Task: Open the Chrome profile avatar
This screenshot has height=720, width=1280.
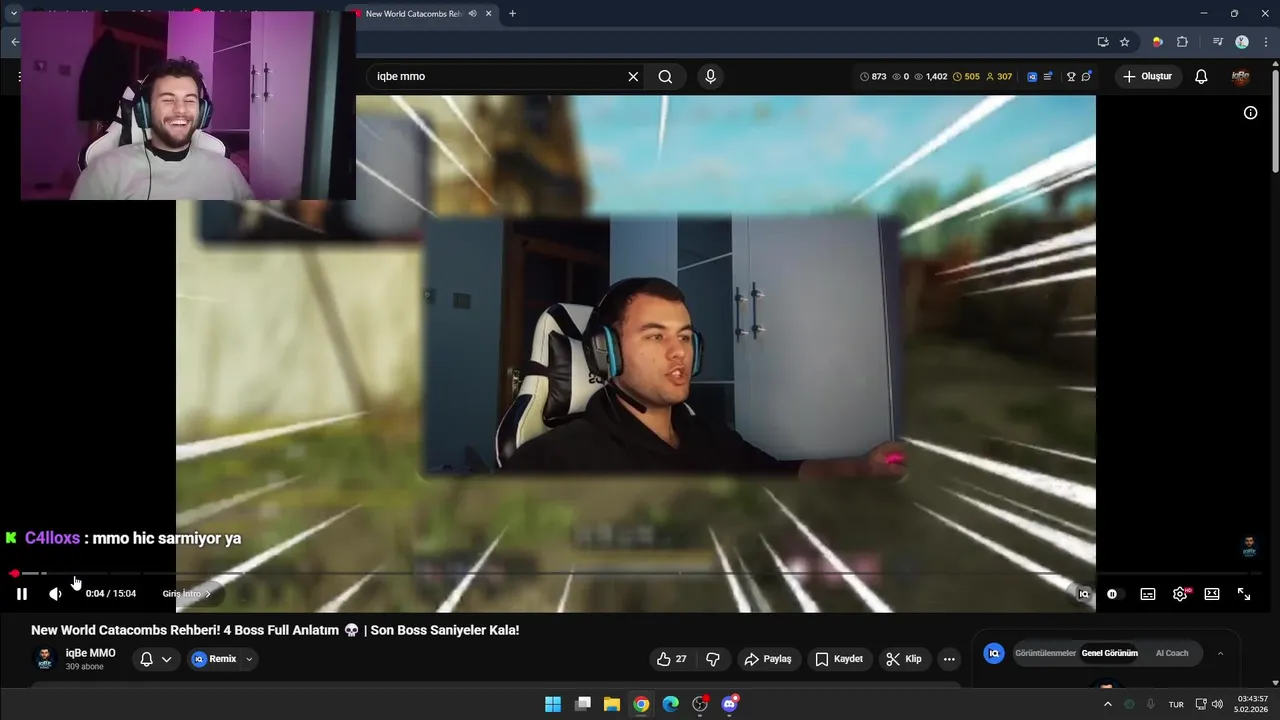Action: (x=1242, y=42)
